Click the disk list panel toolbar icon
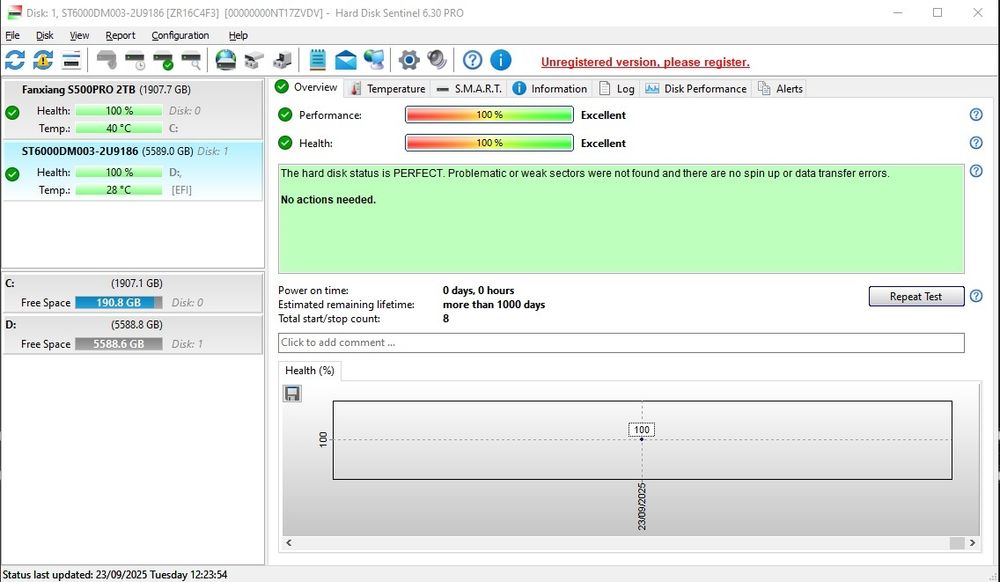 [x=71, y=61]
